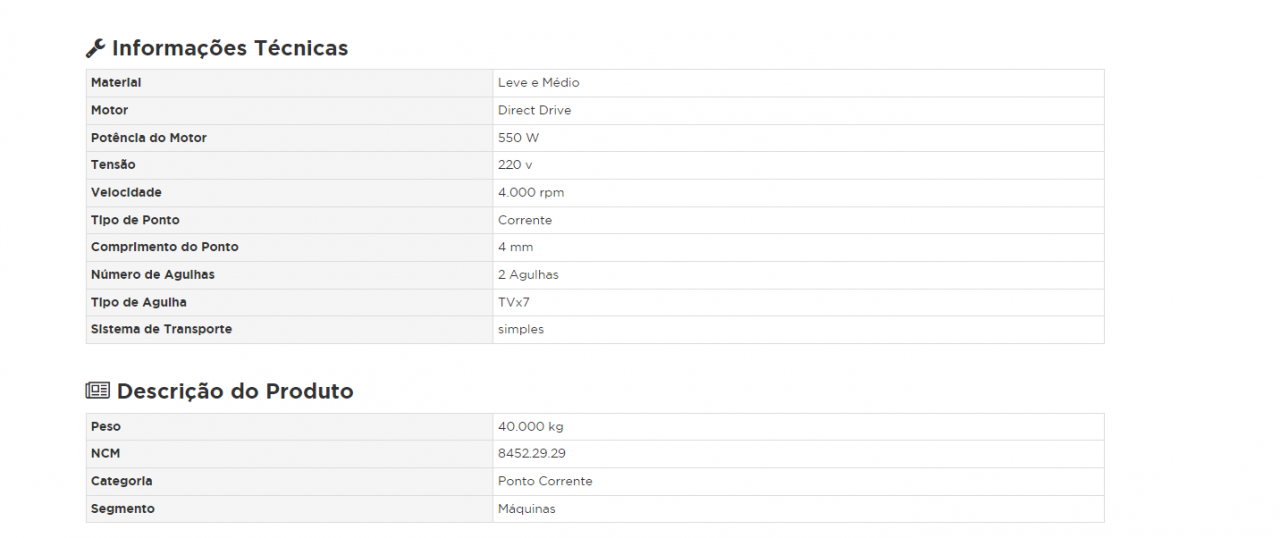Click the Descrição do Produto heading

click(x=235, y=391)
